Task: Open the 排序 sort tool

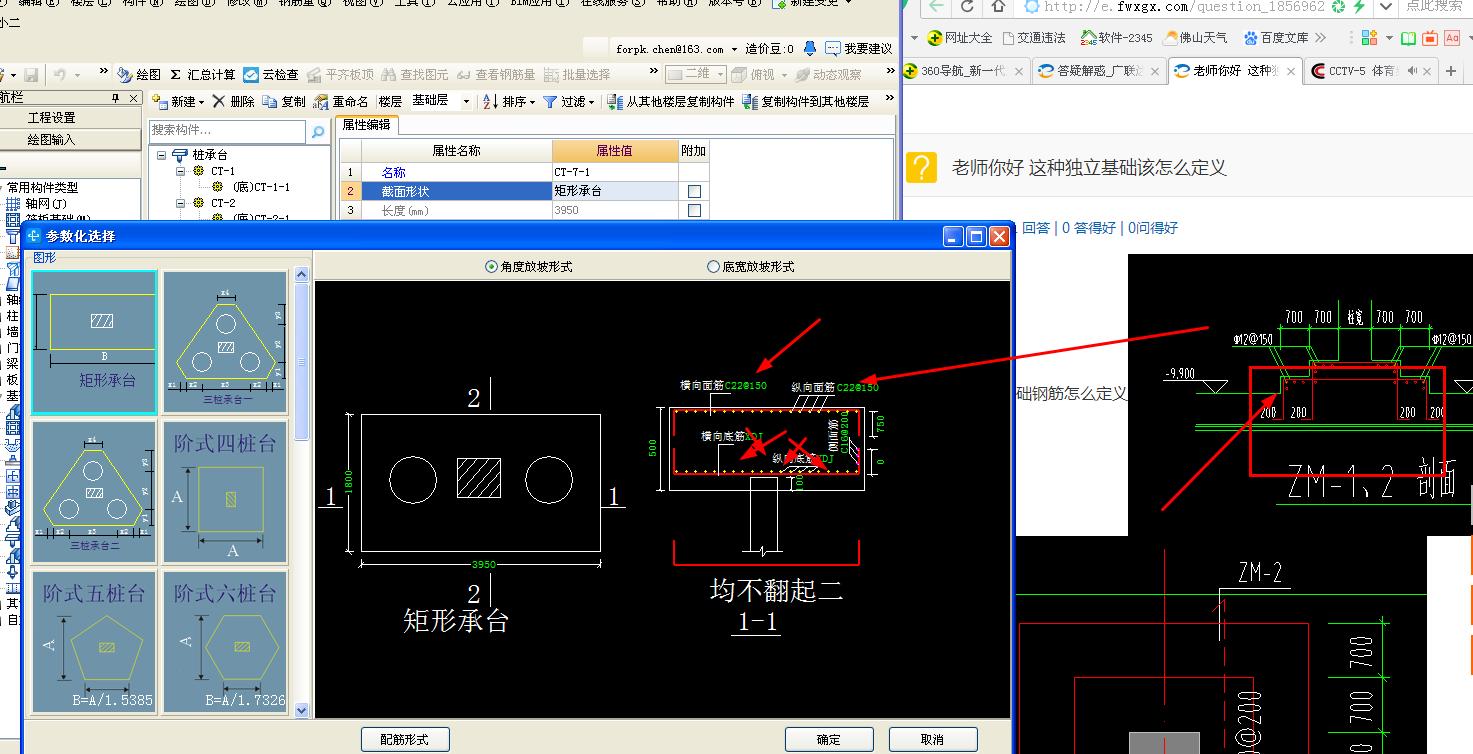Action: tap(508, 102)
